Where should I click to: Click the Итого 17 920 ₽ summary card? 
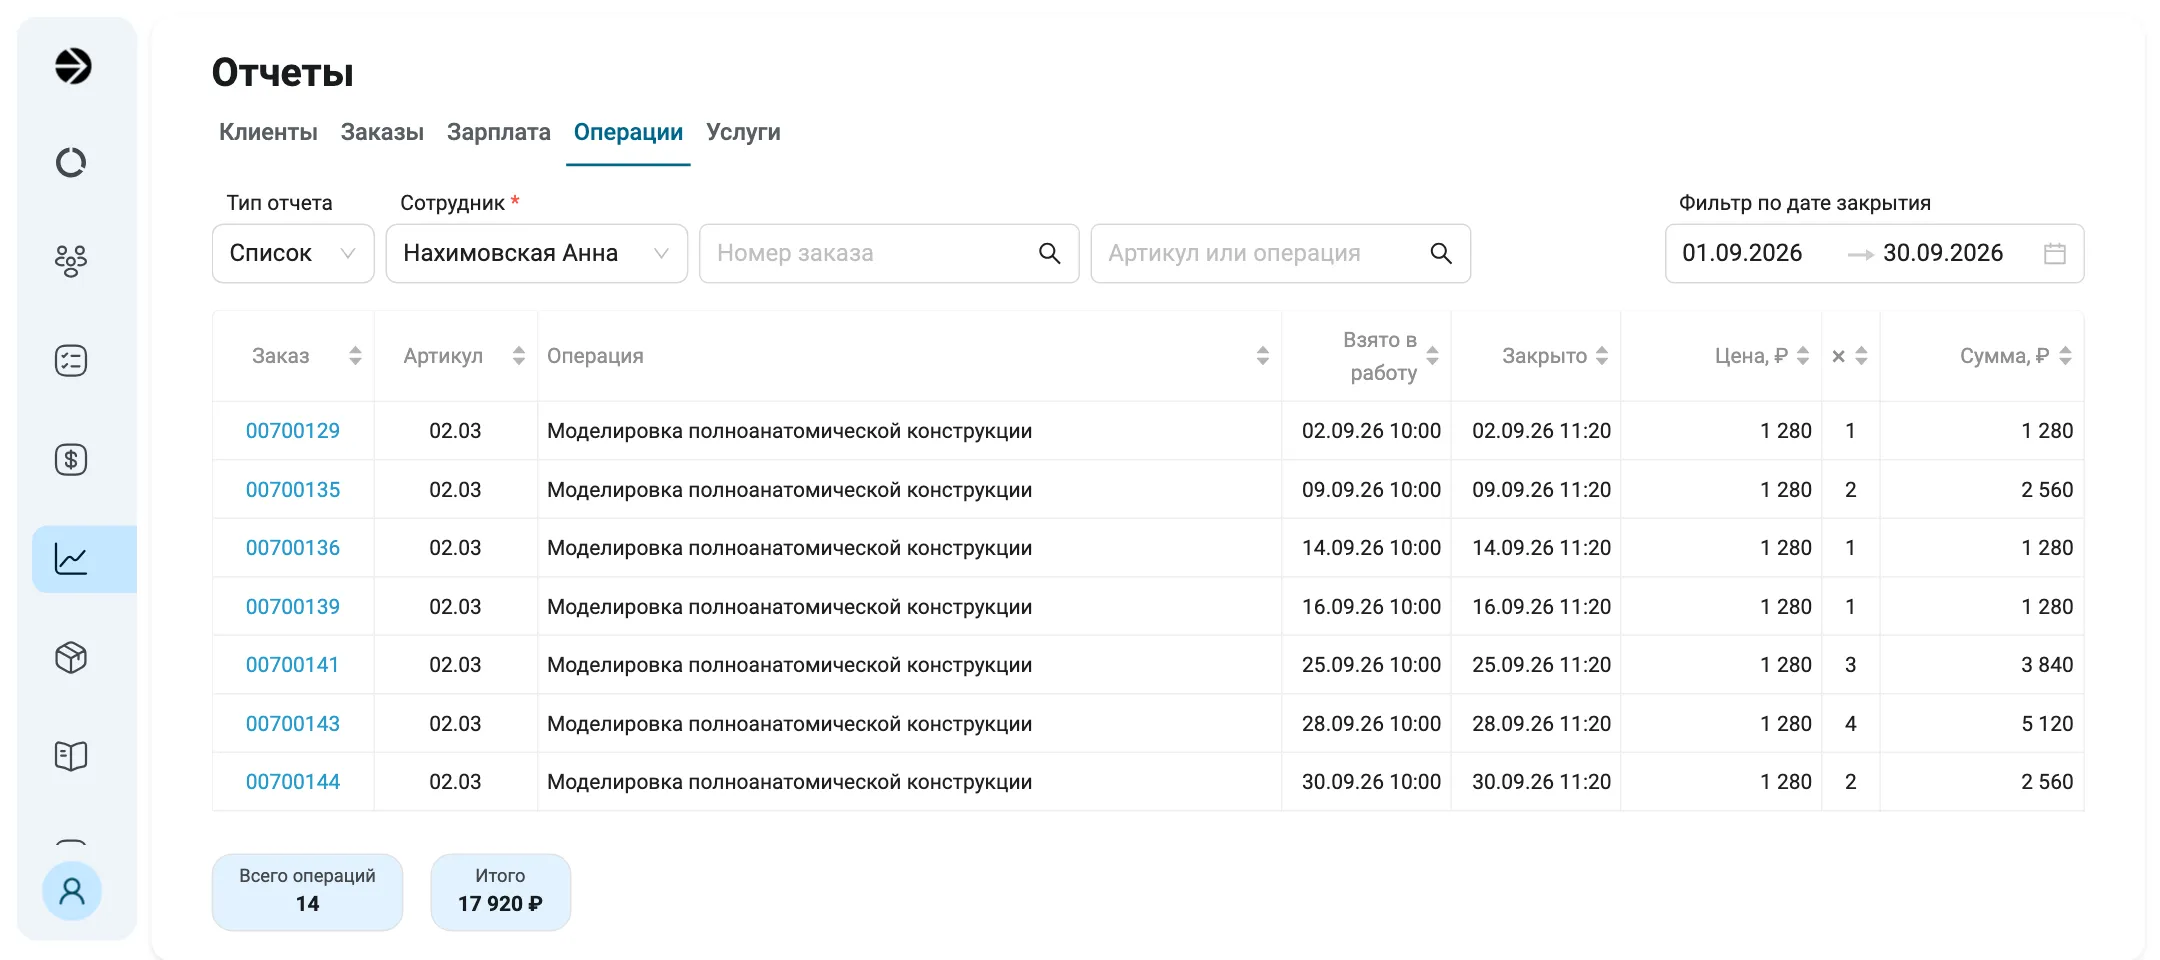501,892
